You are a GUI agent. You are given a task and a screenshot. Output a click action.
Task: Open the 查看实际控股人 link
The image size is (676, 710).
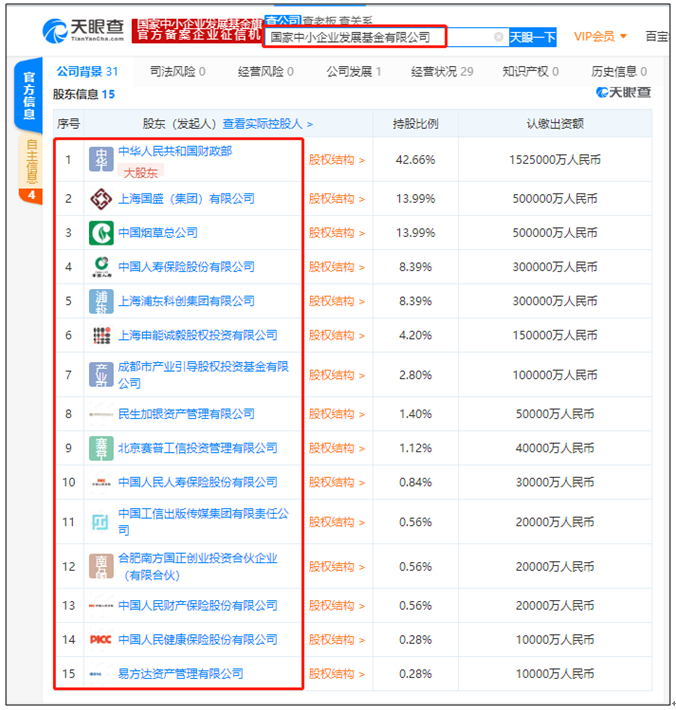point(268,124)
